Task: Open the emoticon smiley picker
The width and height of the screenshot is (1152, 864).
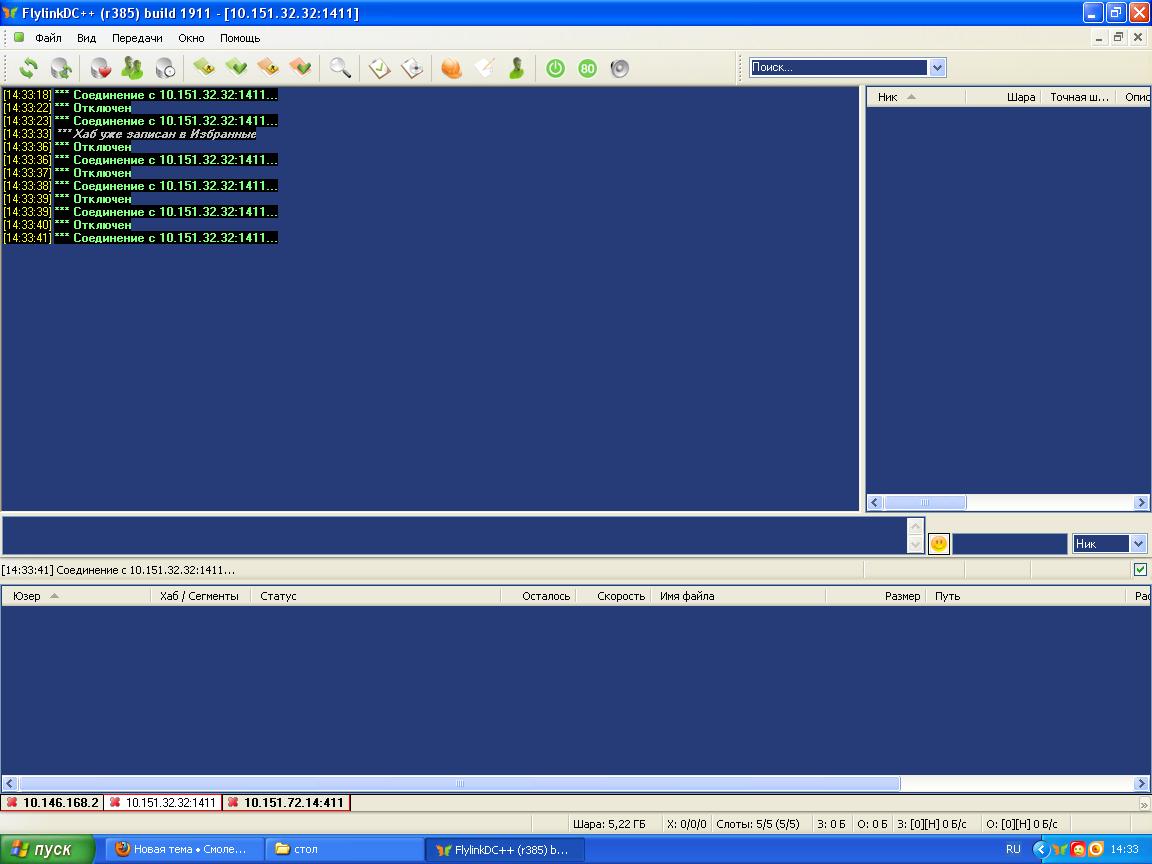Action: coord(938,544)
